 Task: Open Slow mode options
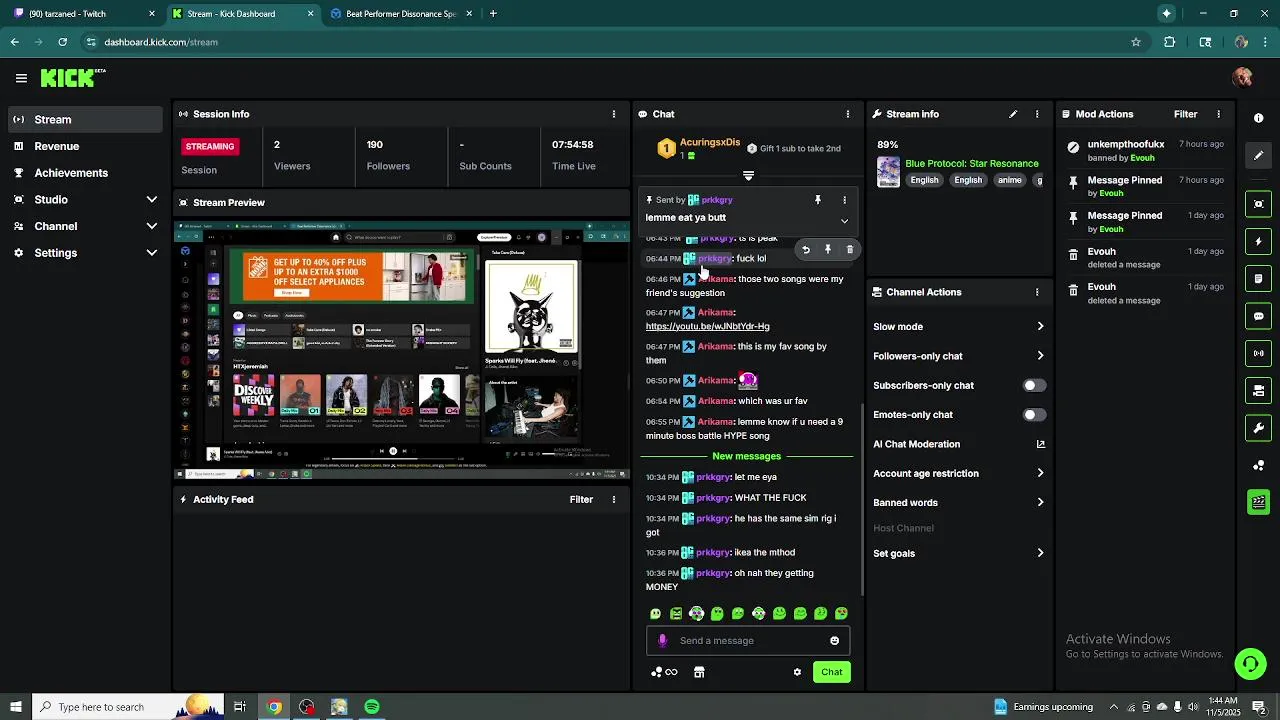(x=958, y=327)
